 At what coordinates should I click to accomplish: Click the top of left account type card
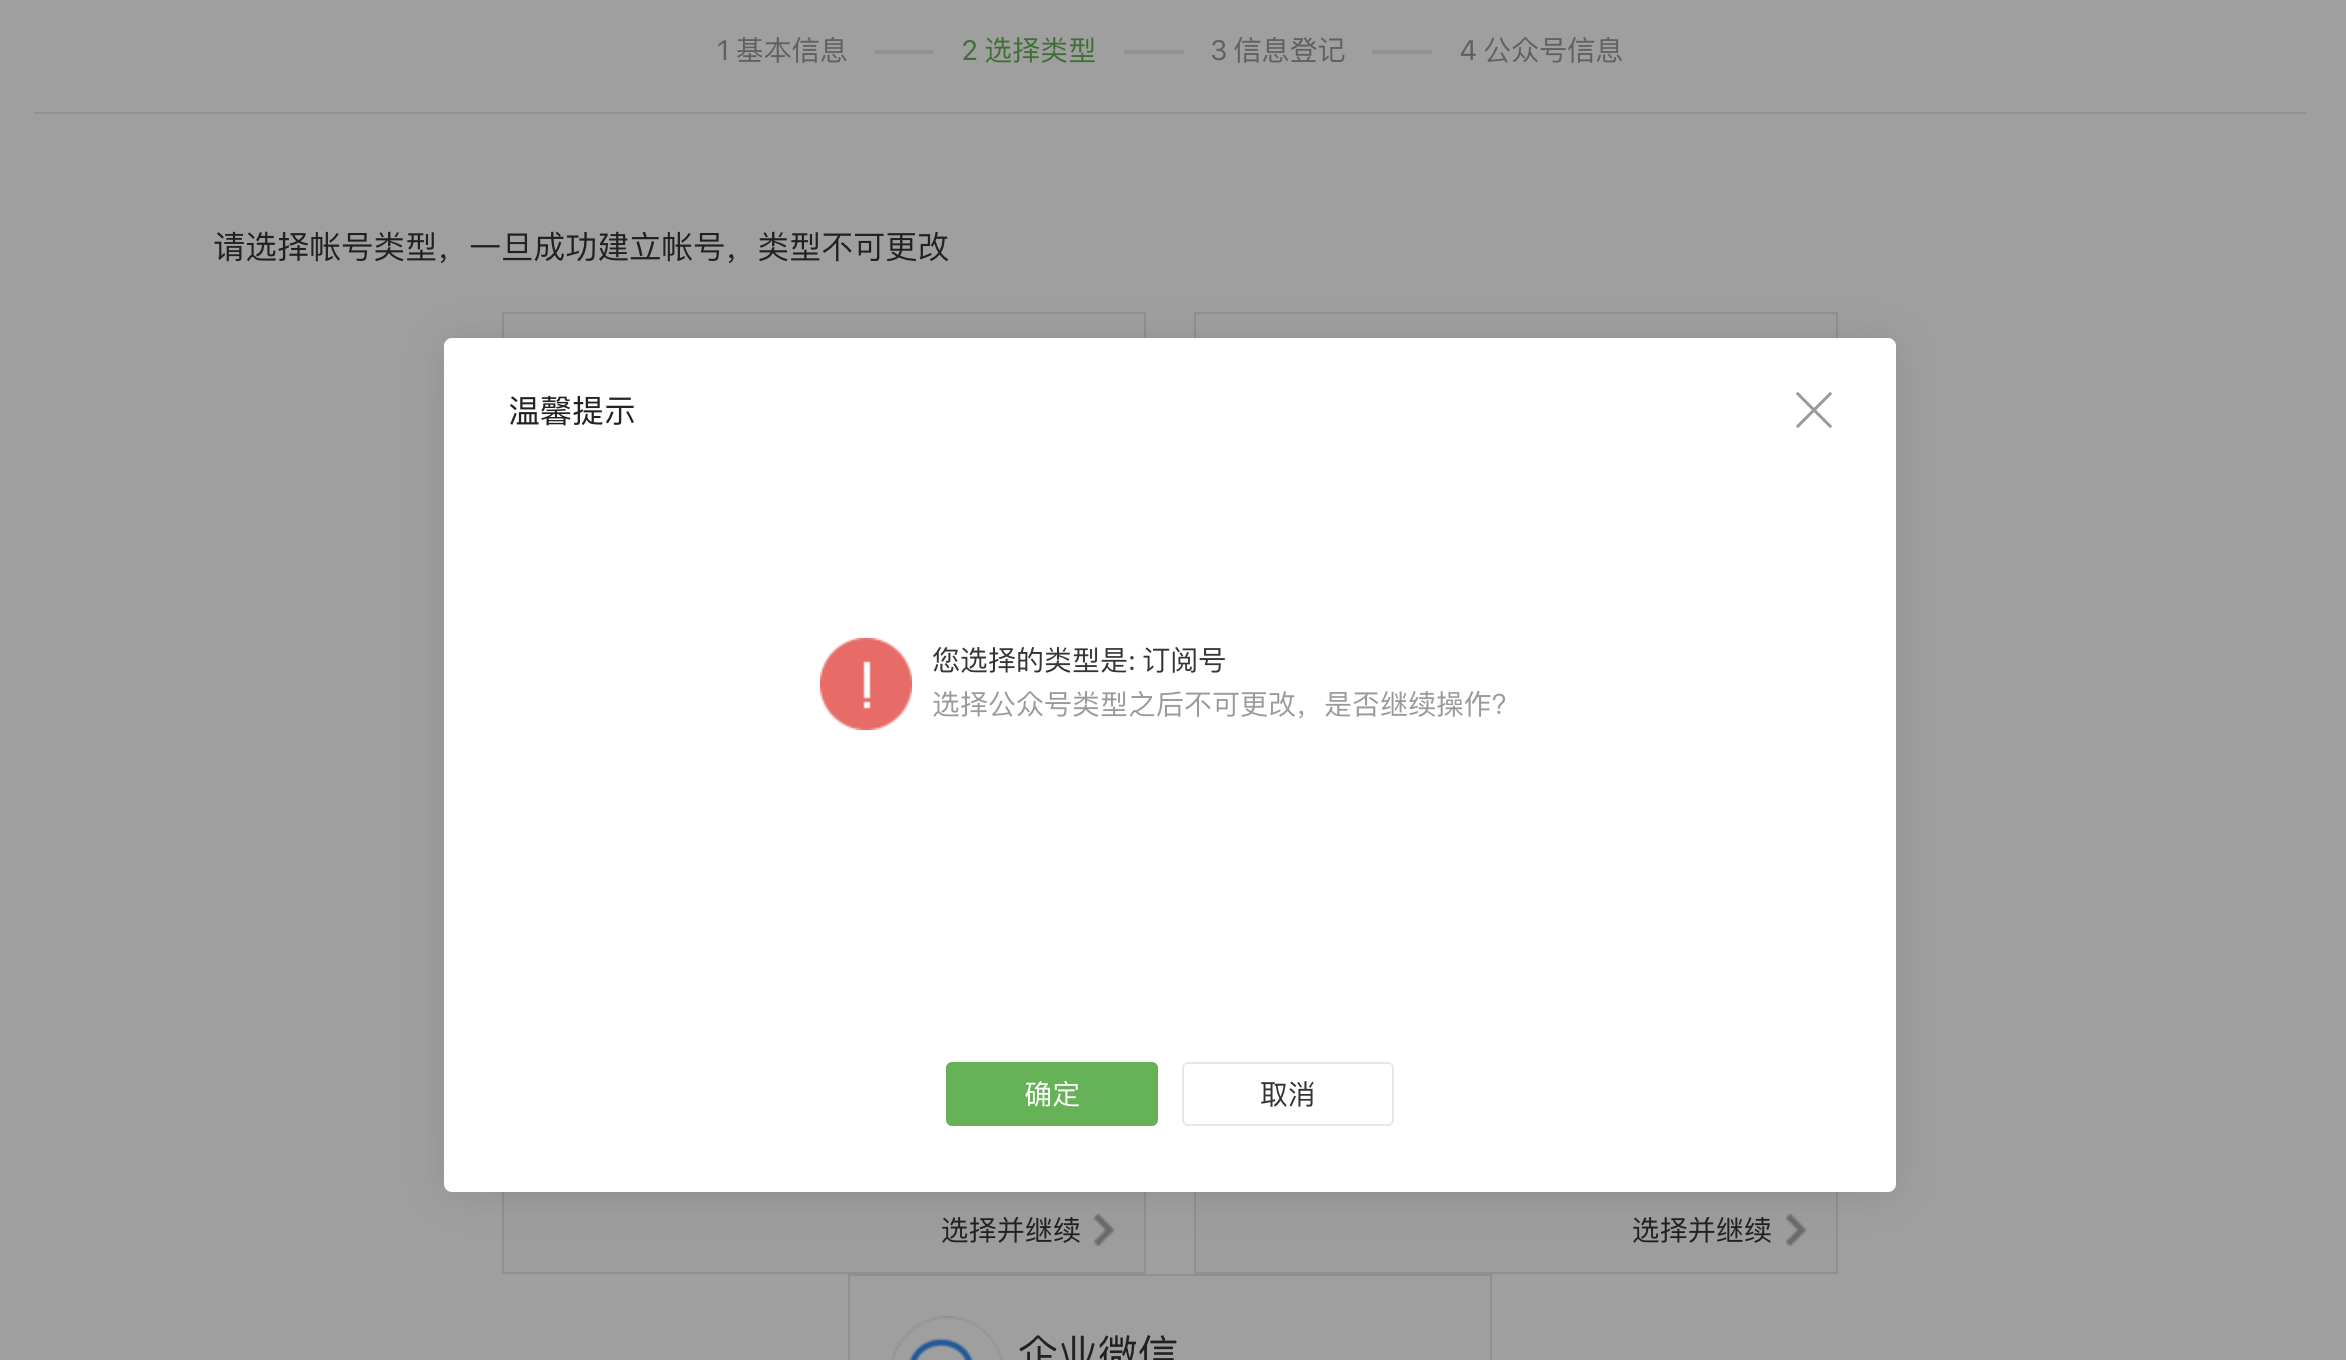pos(823,325)
